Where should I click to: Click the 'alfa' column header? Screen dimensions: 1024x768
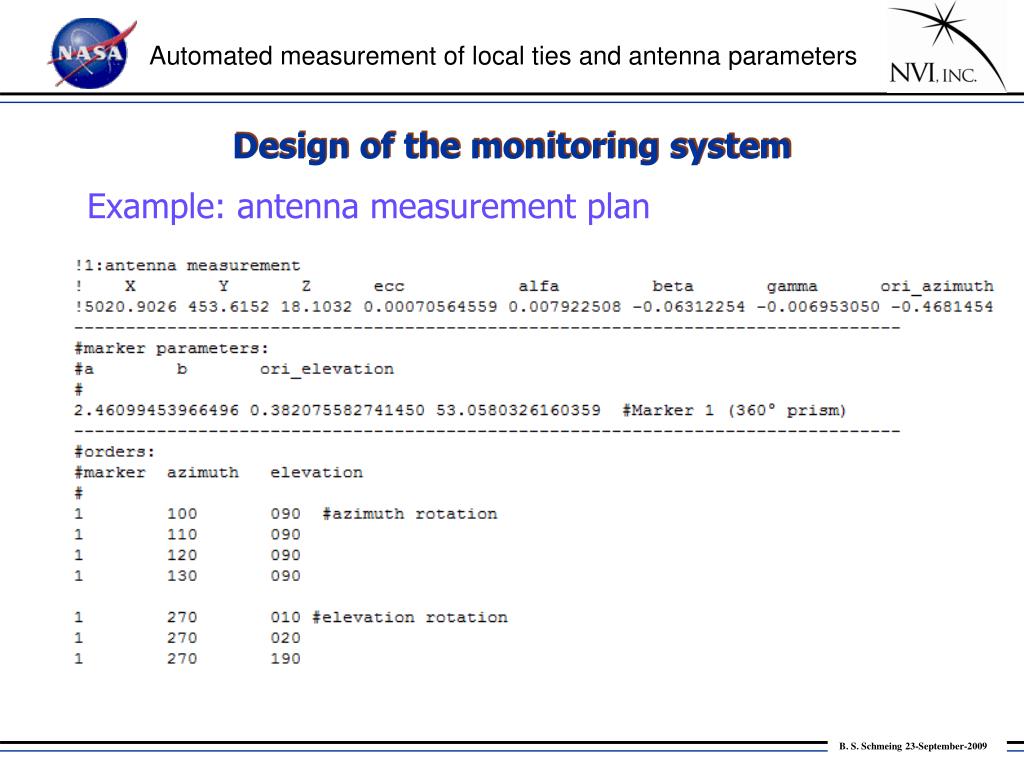[x=539, y=286]
